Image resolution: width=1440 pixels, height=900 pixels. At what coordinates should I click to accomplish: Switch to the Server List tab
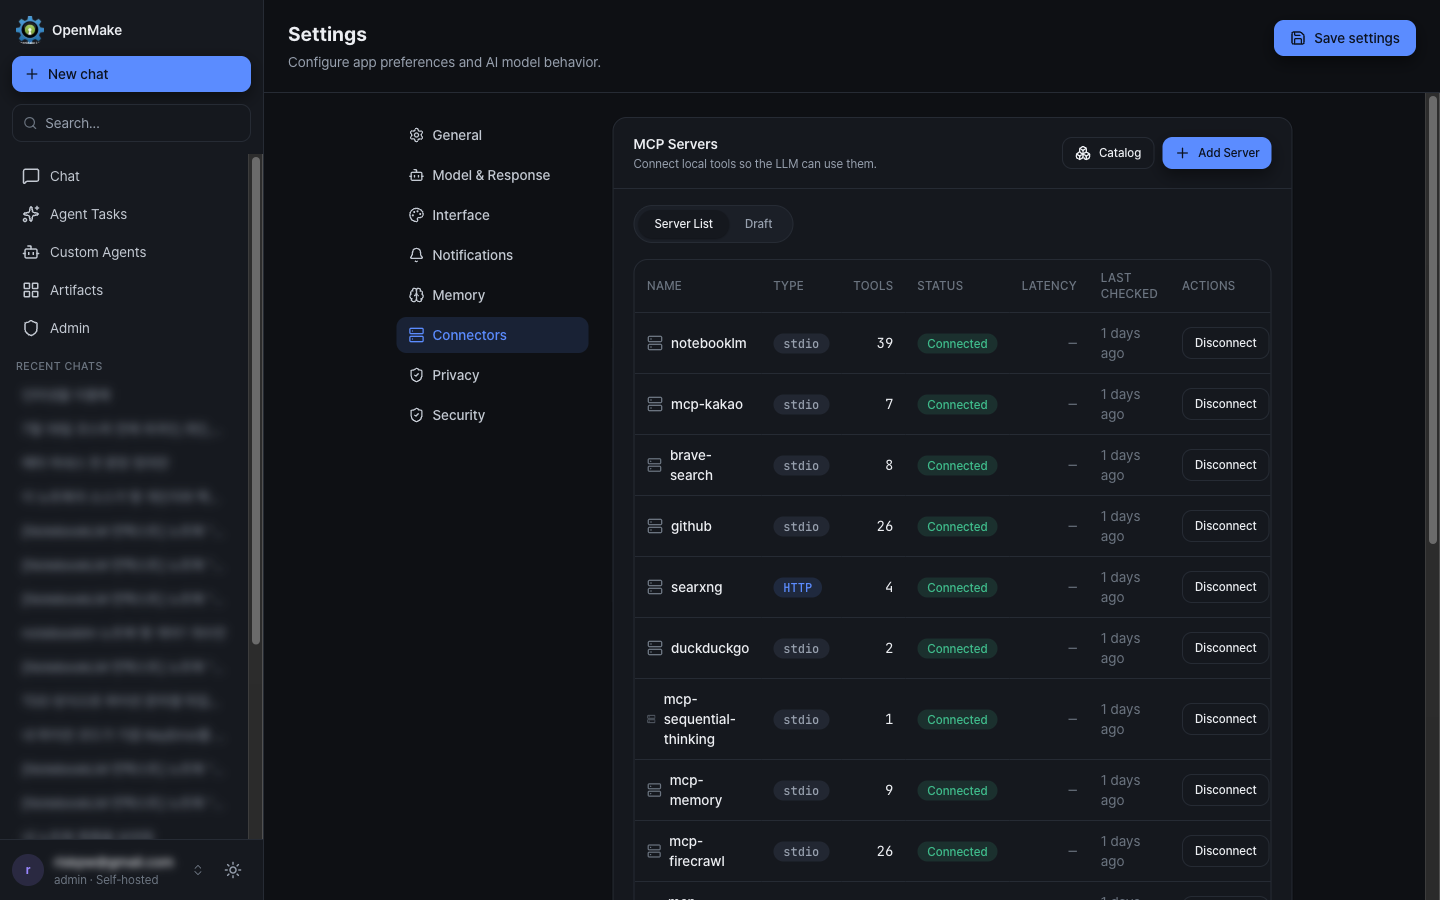click(684, 224)
